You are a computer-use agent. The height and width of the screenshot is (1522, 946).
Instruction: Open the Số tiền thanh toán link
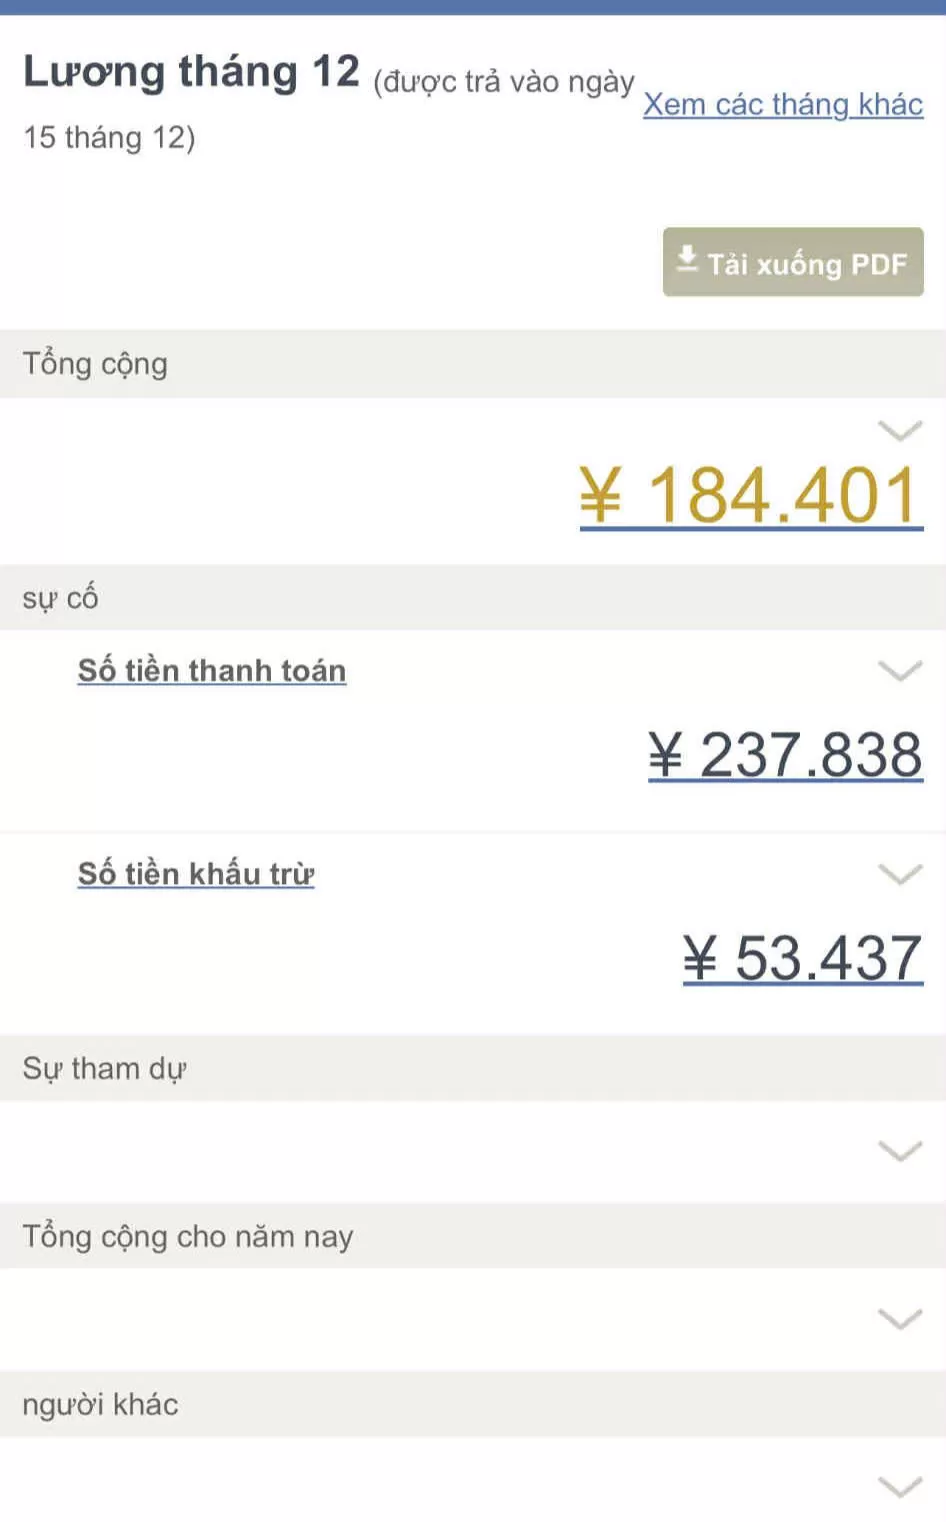(212, 671)
